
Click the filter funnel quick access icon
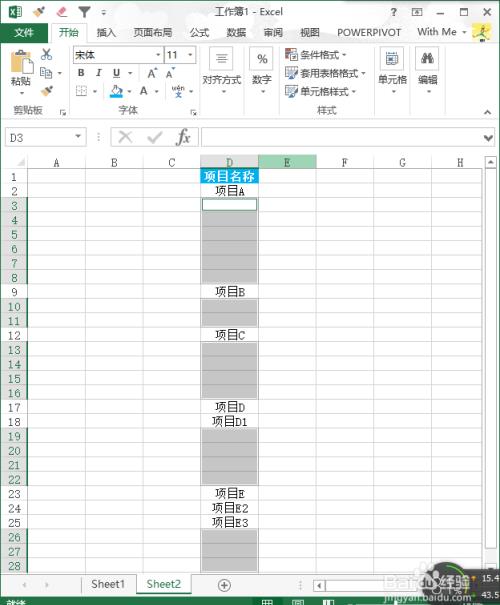(84, 12)
